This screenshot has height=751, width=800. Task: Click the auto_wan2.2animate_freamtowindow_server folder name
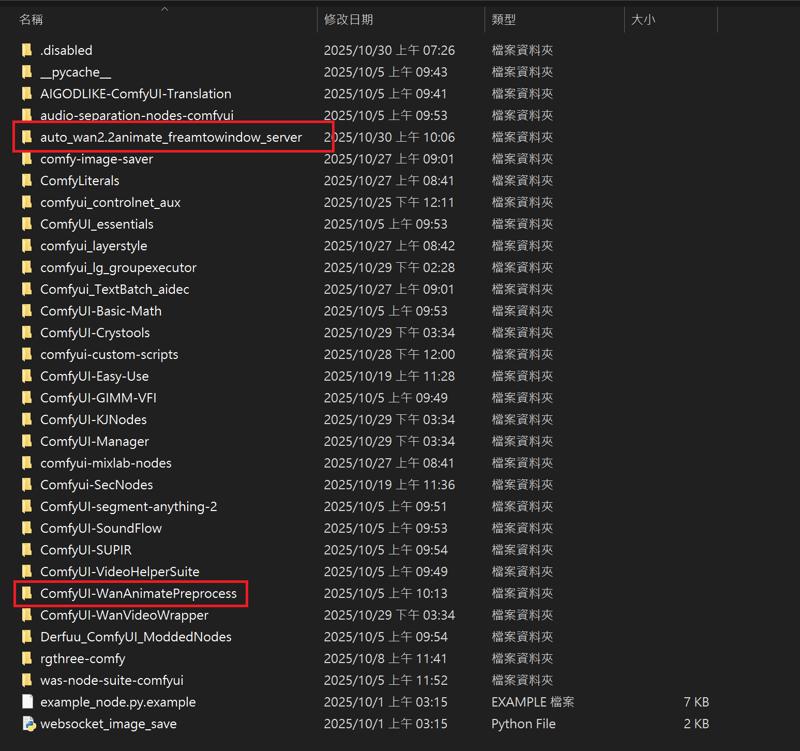(x=171, y=137)
